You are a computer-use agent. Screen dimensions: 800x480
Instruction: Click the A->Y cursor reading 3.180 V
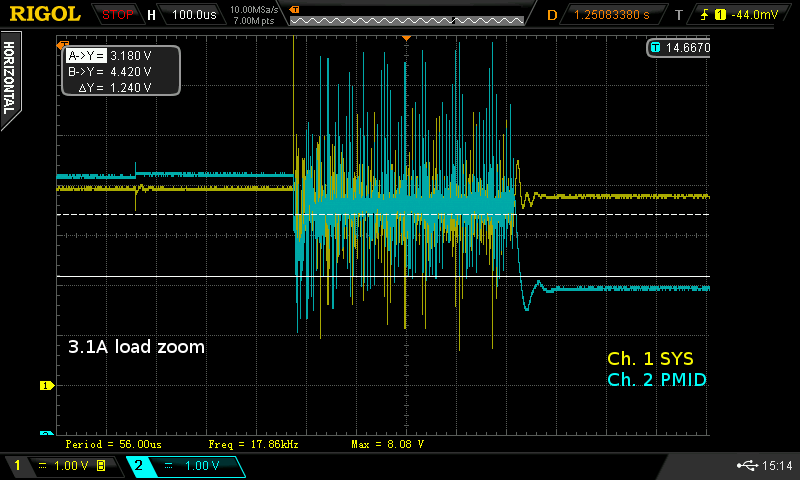pos(110,56)
